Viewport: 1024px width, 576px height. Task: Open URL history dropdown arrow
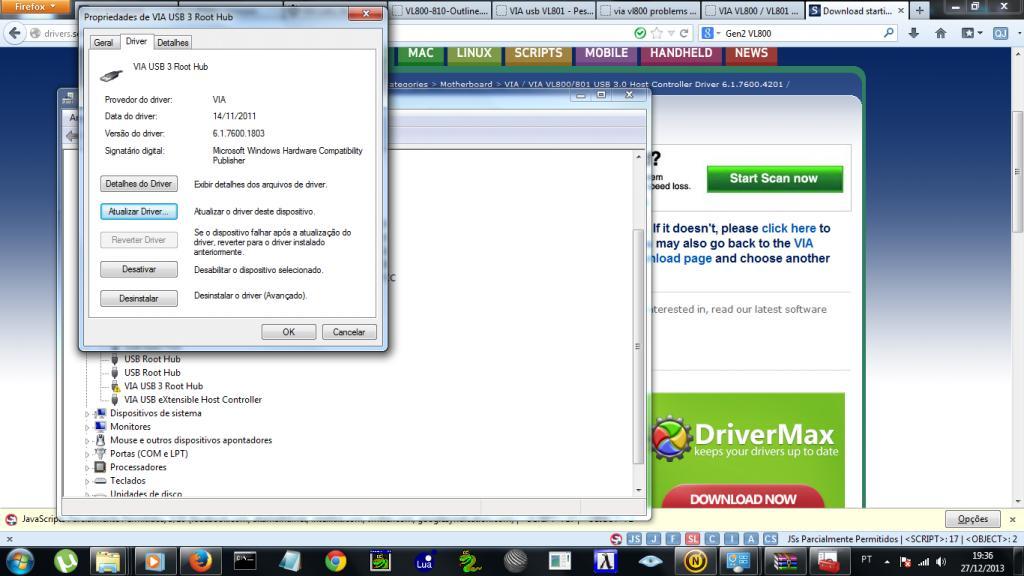[671, 33]
